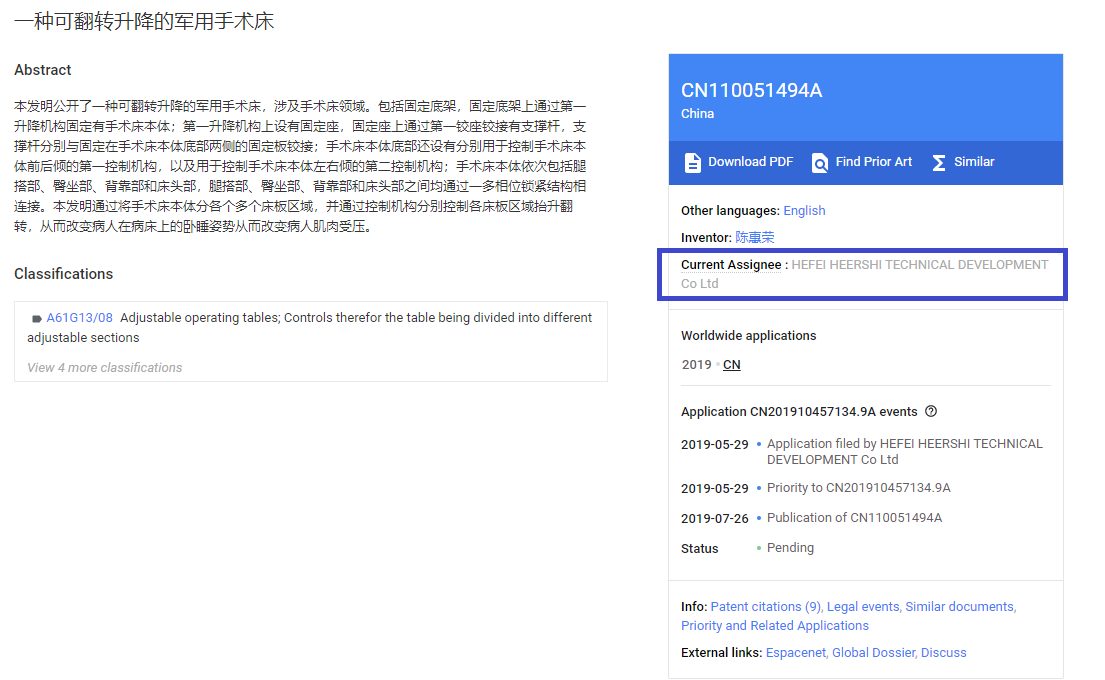The height and width of the screenshot is (680, 1105).
Task: Click the Pending status value
Action: click(790, 548)
